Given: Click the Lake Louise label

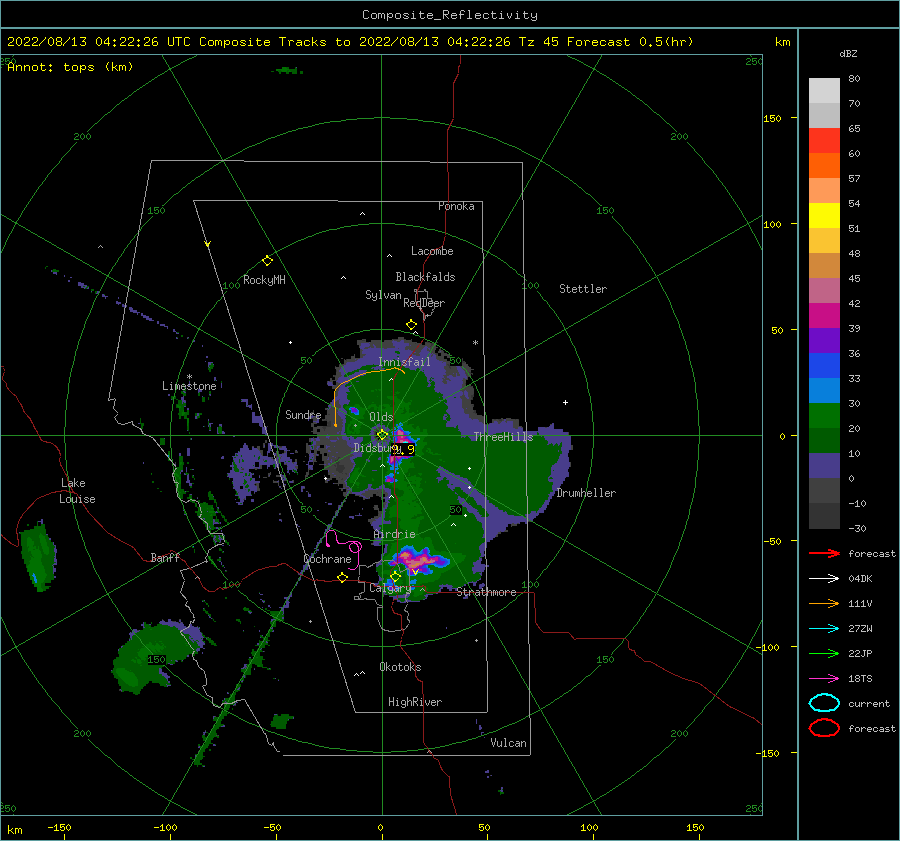Looking at the screenshot, I should pos(77,491).
